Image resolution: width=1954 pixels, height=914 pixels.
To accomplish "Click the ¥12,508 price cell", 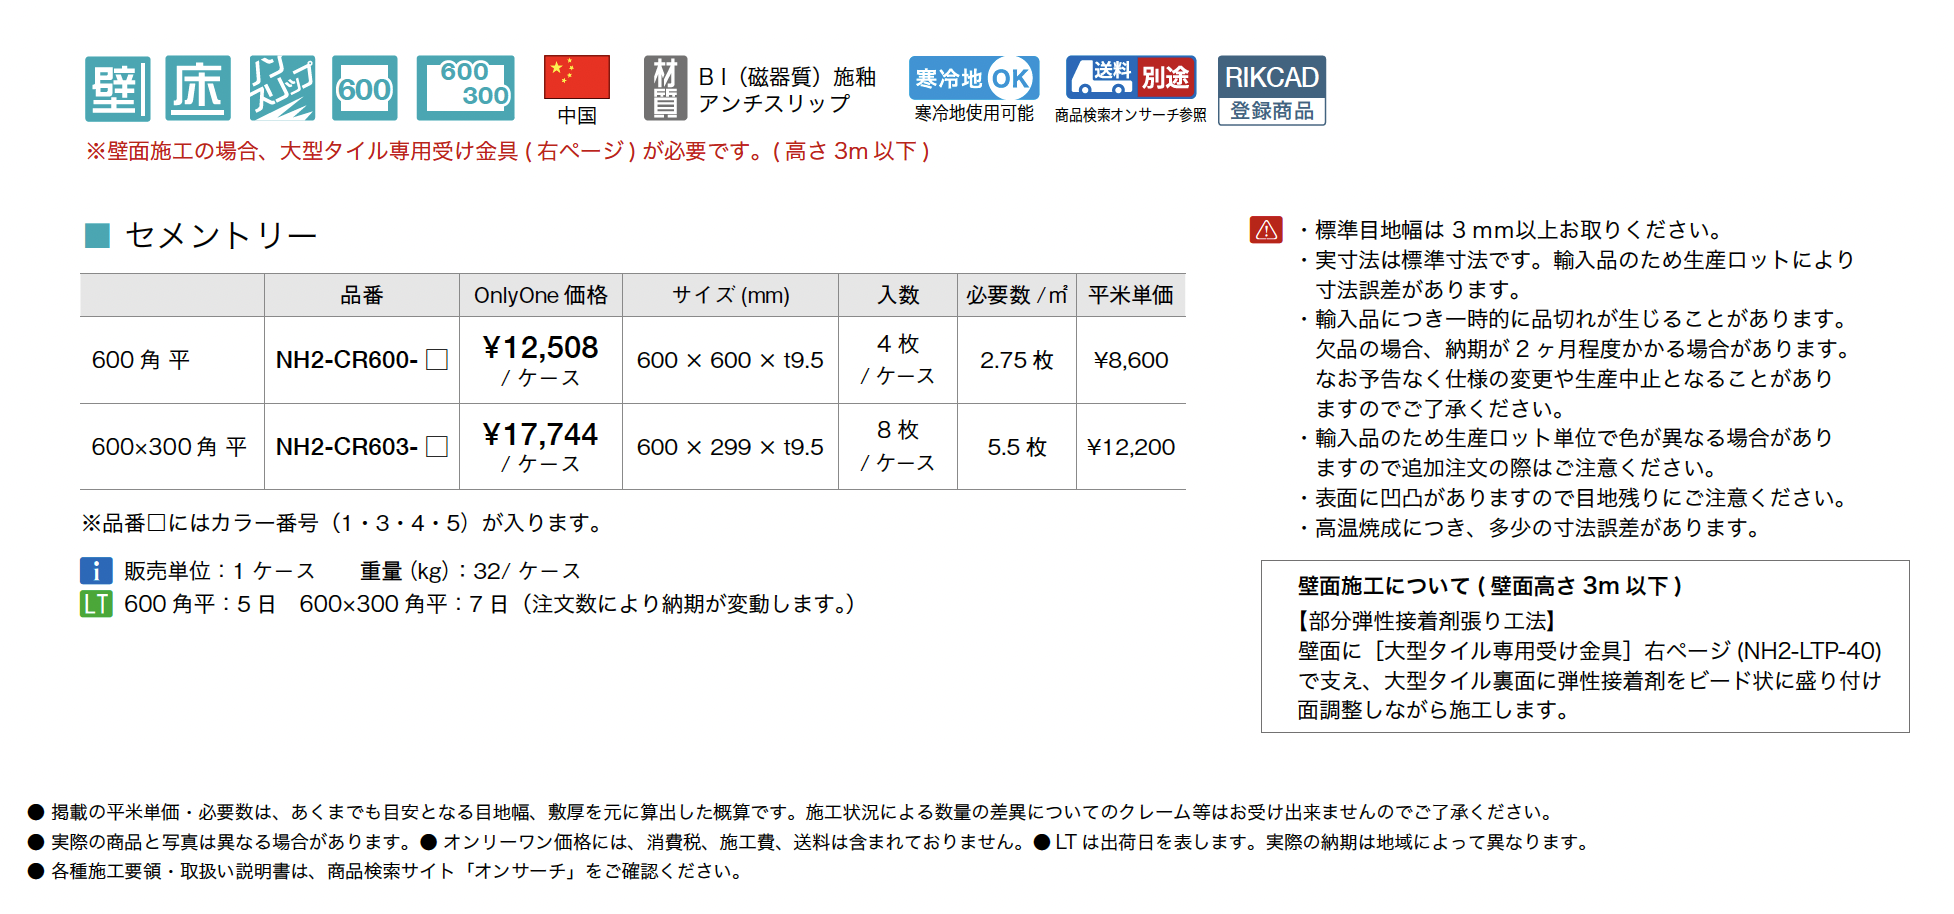I will point(540,348).
